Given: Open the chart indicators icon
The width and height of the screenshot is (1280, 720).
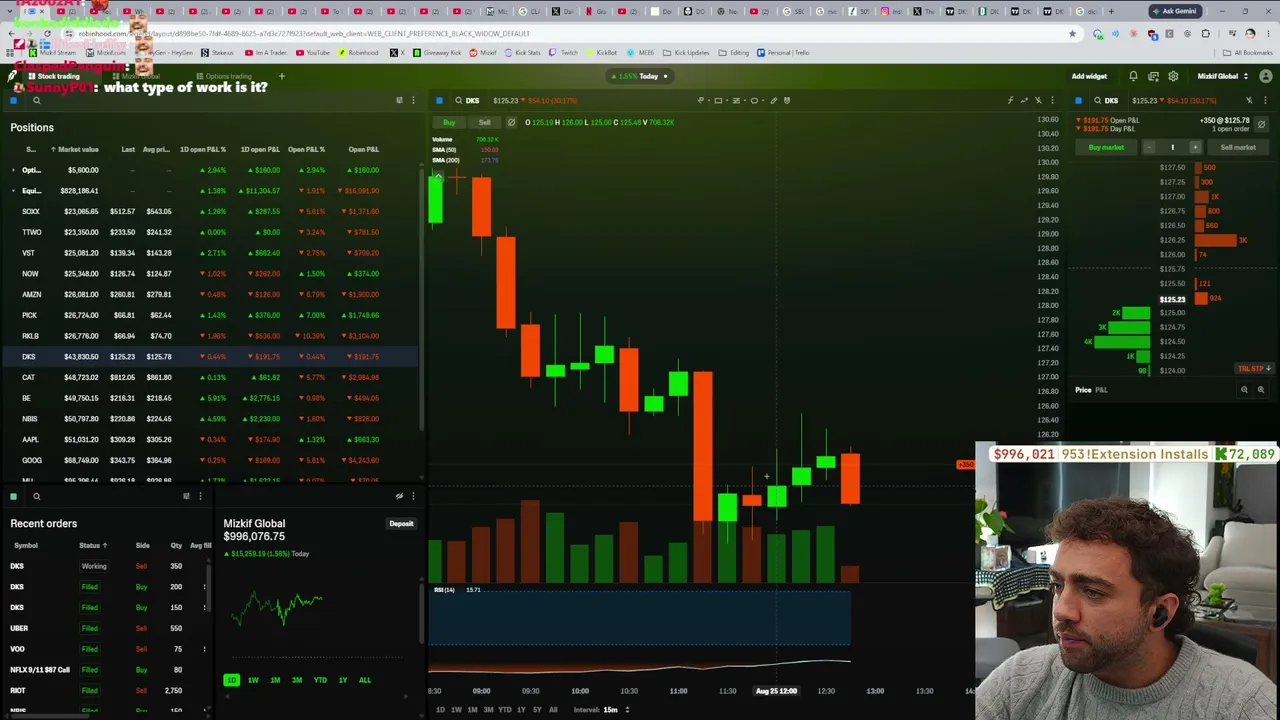Looking at the screenshot, I should point(1010,100).
